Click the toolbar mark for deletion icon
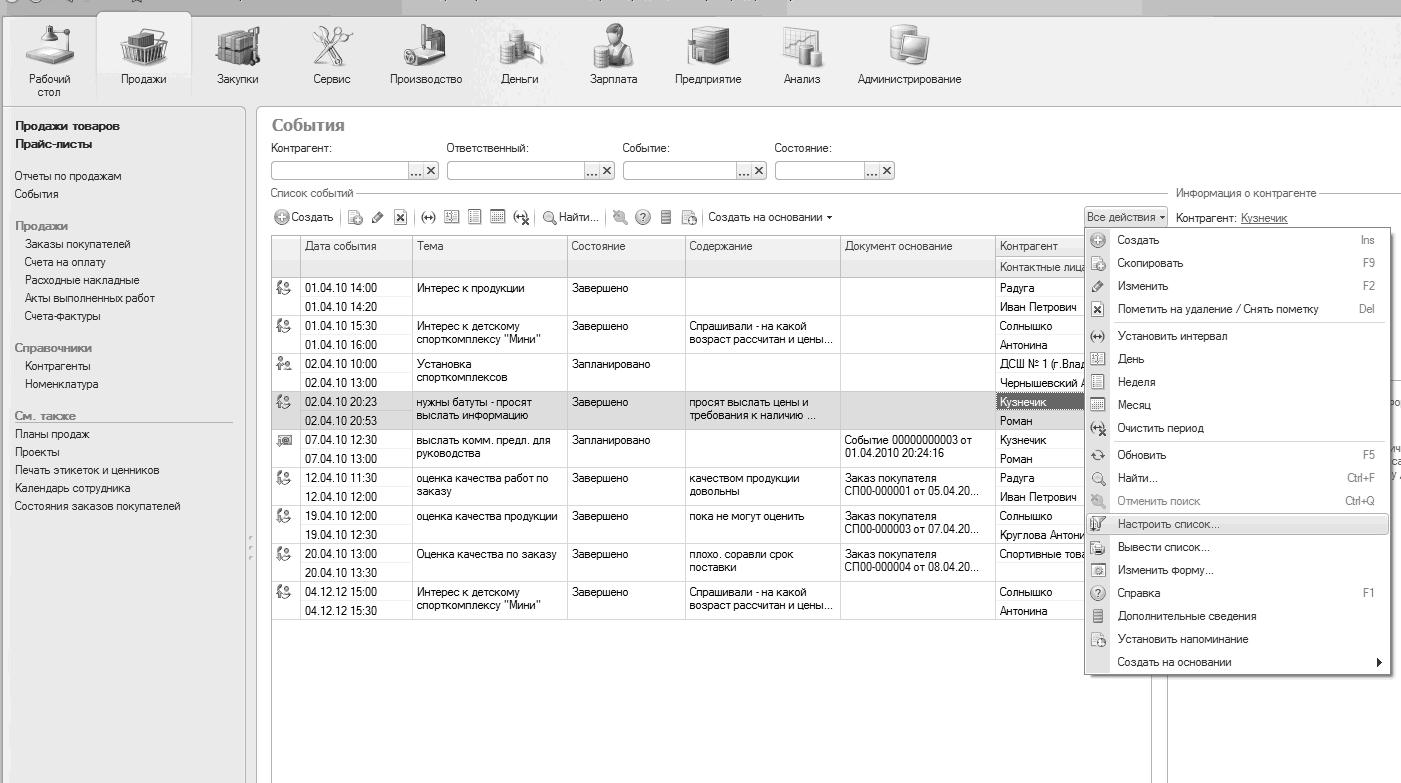Viewport: 1401px width, 783px height. pos(400,217)
